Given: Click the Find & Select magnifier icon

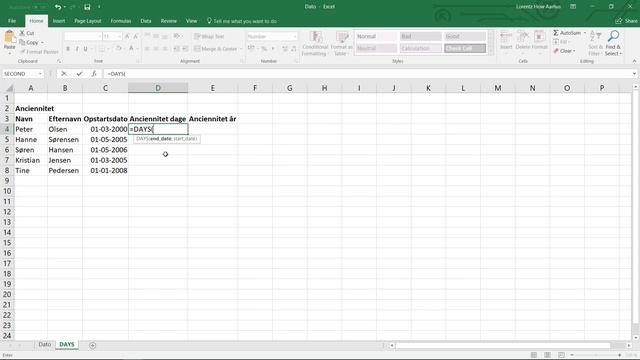Looking at the screenshot, I should 613,37.
